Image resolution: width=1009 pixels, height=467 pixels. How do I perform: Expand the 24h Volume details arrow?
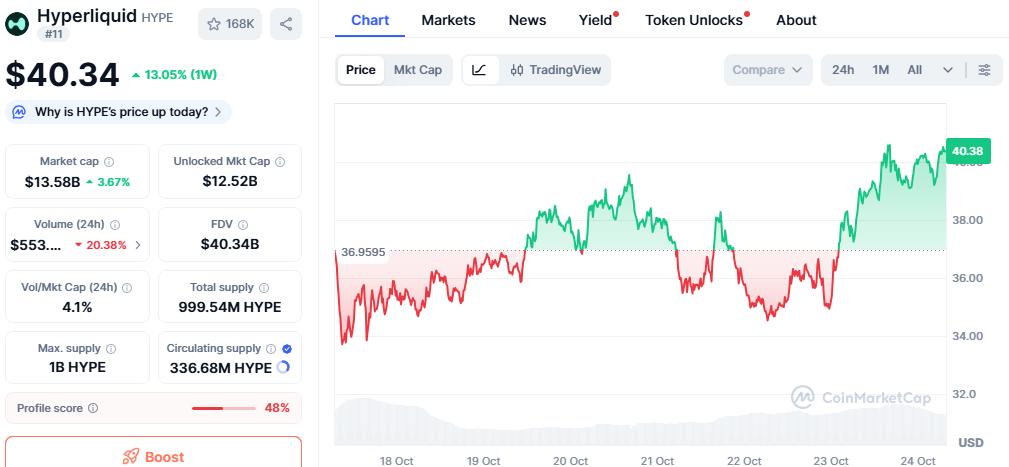click(138, 245)
